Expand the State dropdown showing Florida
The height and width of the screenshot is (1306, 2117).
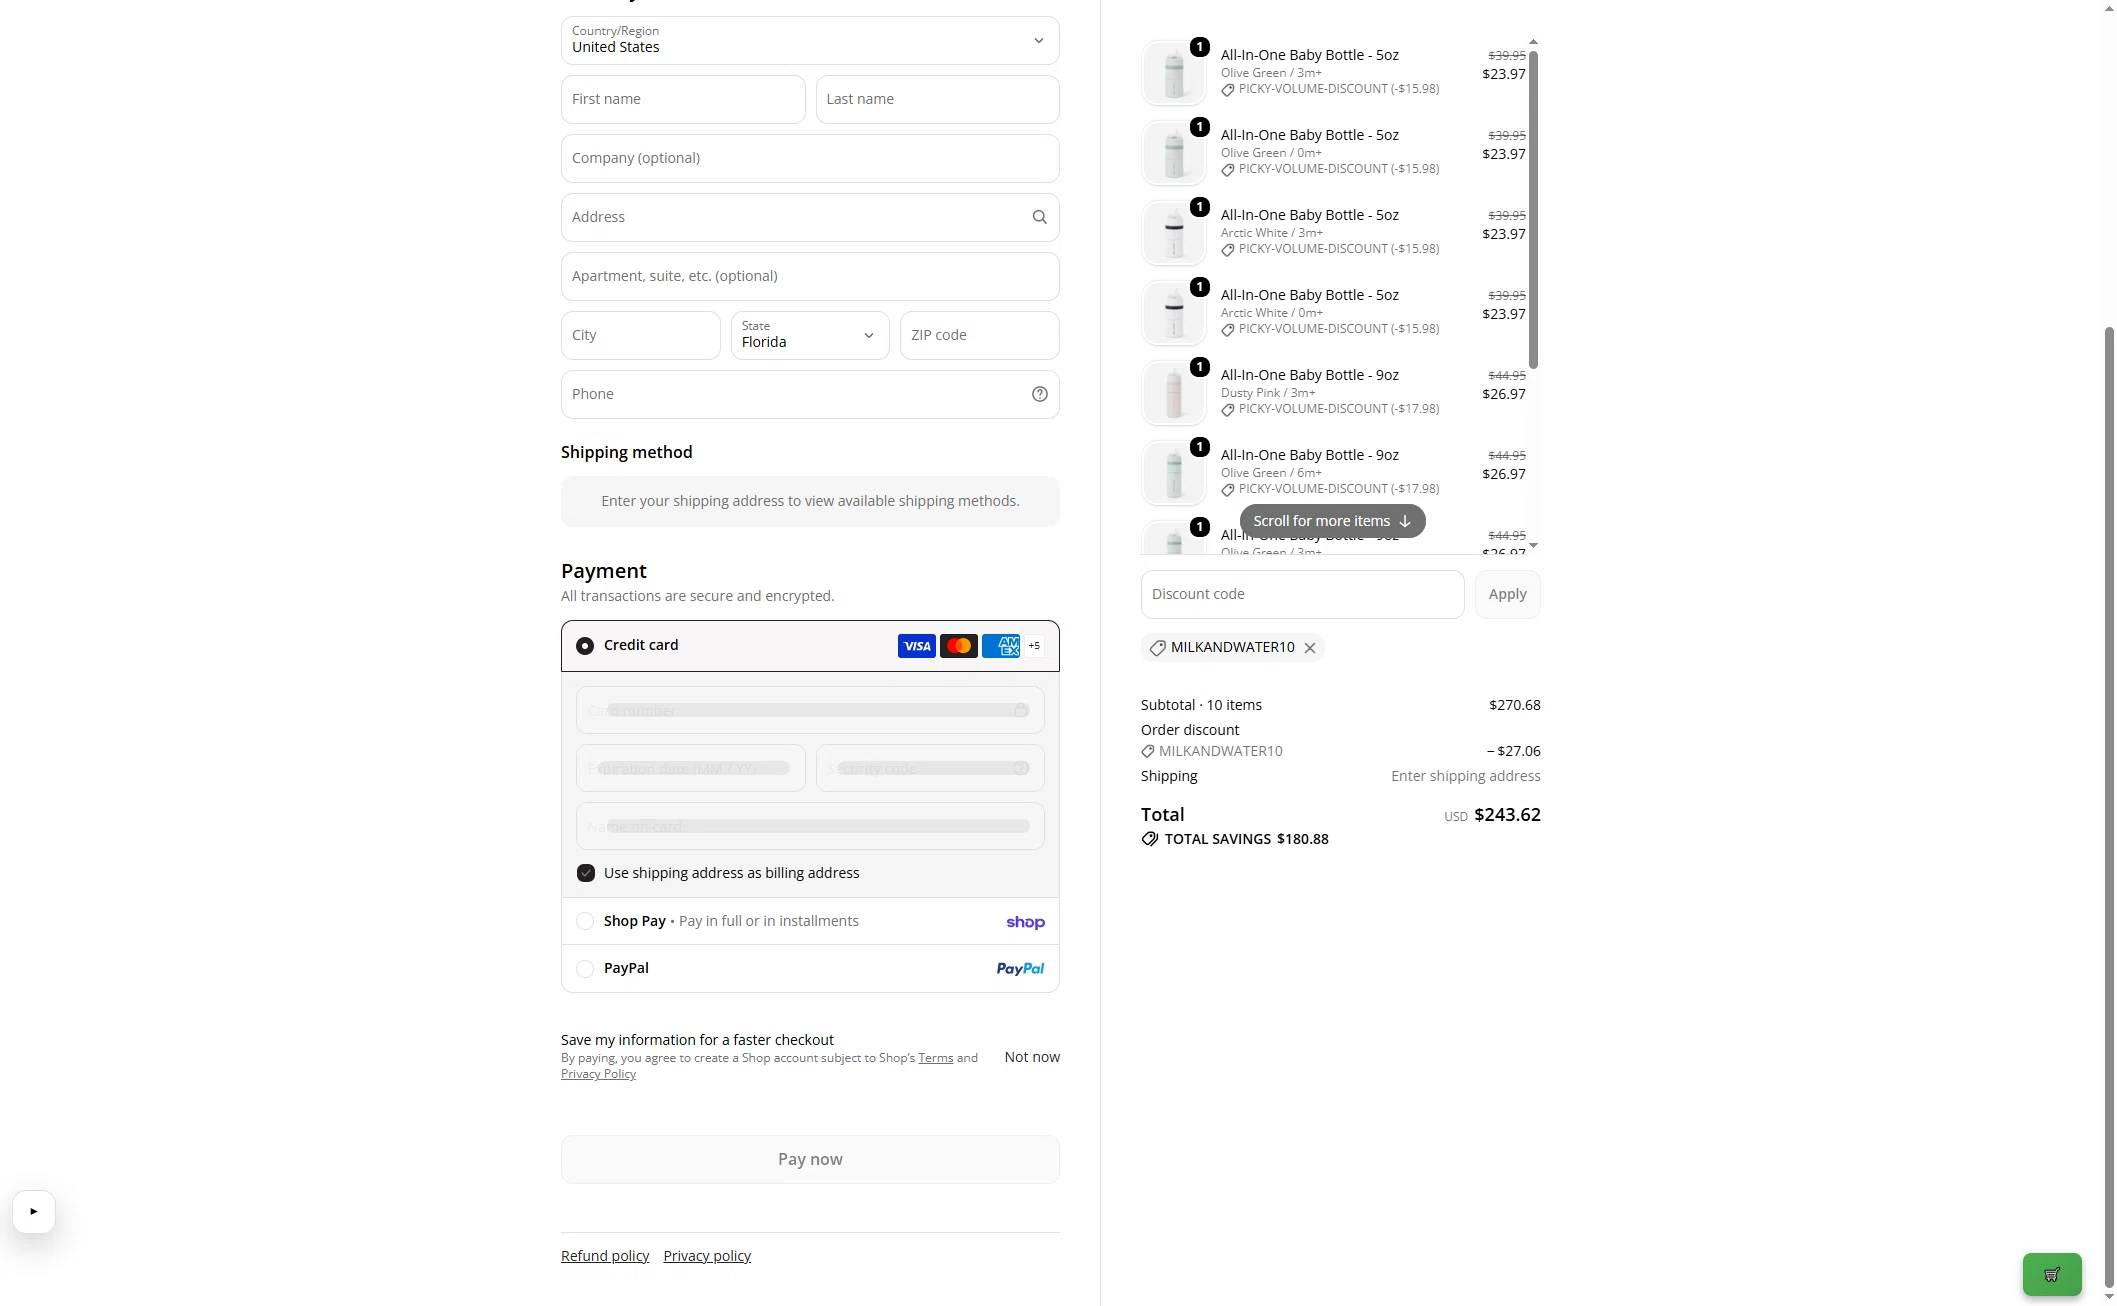[x=810, y=335]
